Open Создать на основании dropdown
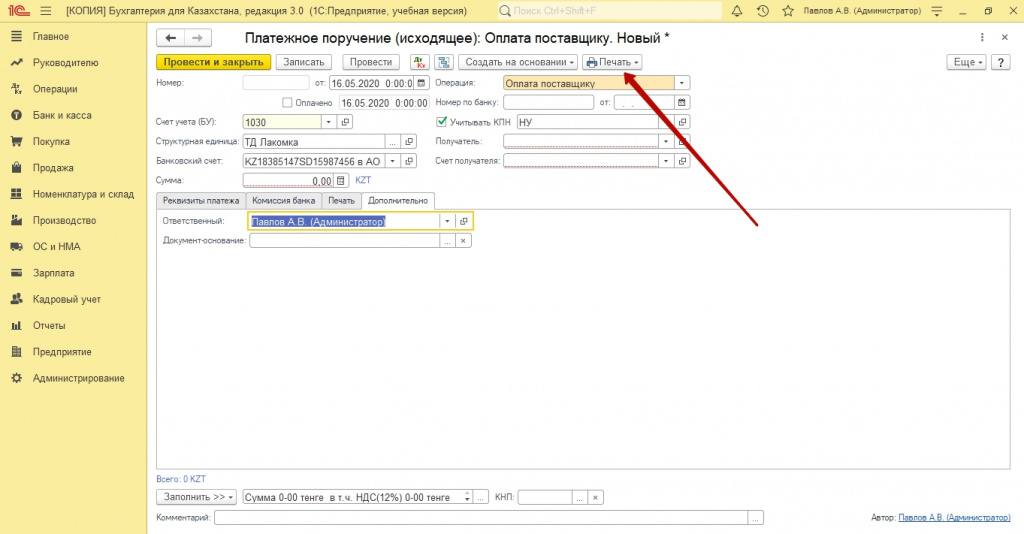This screenshot has width=1024, height=534. [518, 62]
